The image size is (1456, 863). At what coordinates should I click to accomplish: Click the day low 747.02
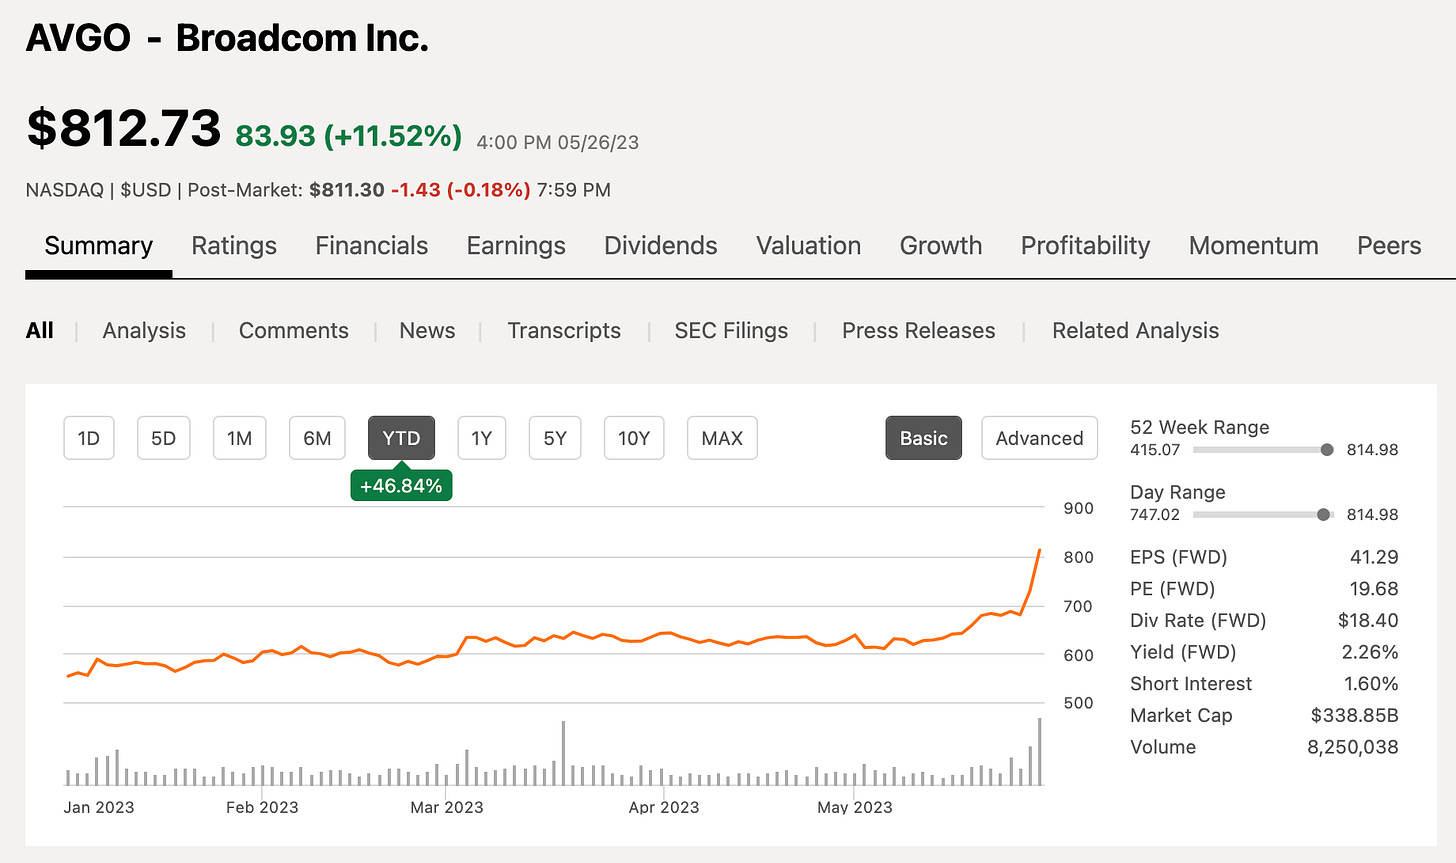(1155, 515)
